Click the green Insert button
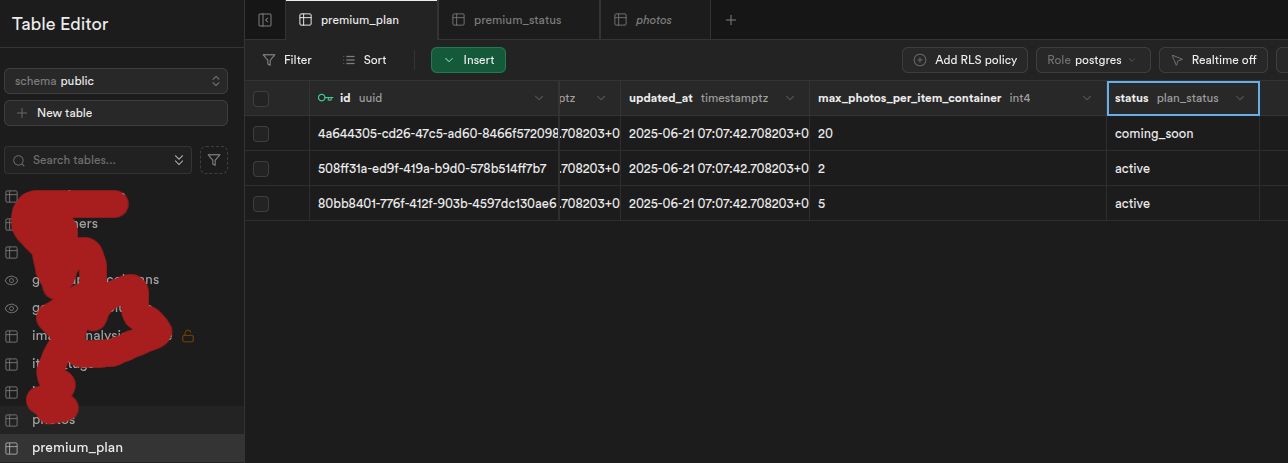The image size is (1288, 463). tap(469, 60)
